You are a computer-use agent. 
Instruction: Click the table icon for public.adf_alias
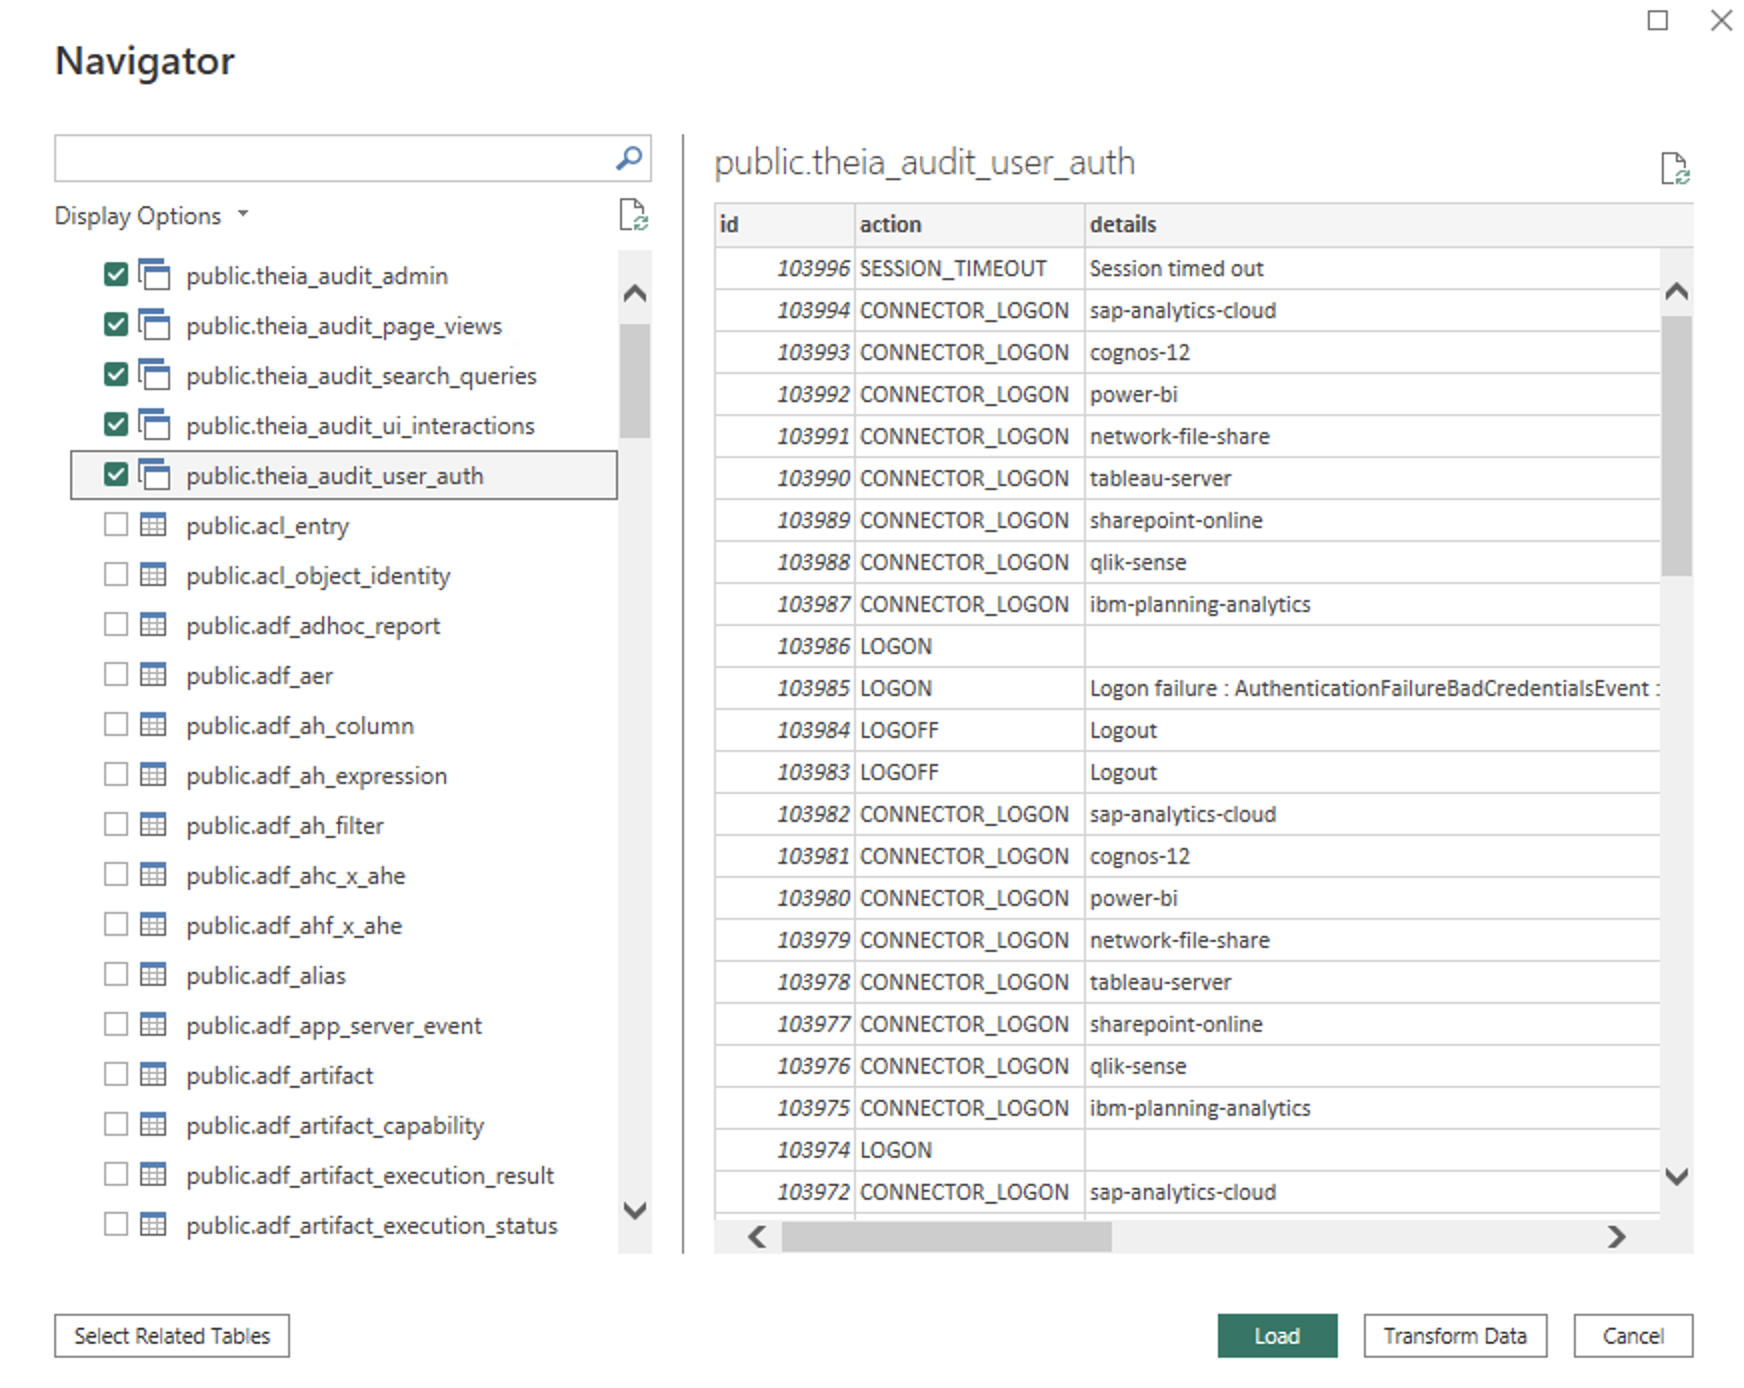pyautogui.click(x=153, y=975)
